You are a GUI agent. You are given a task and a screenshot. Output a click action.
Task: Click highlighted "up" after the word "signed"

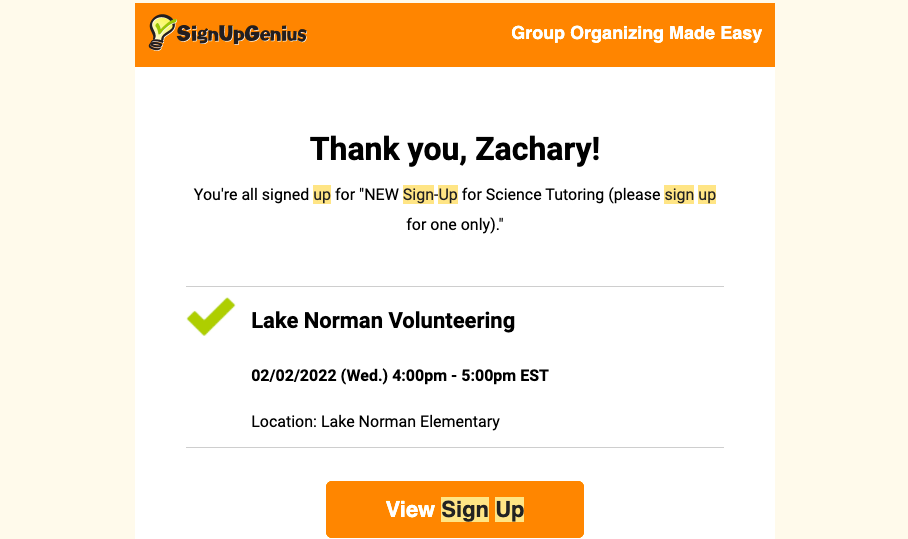click(322, 195)
